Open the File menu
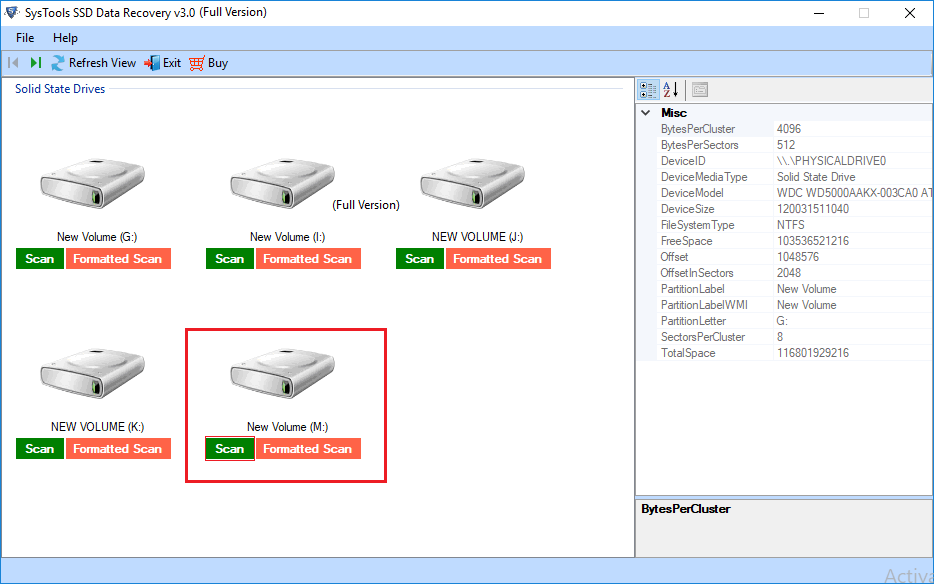Image resolution: width=934 pixels, height=584 pixels. (x=25, y=38)
